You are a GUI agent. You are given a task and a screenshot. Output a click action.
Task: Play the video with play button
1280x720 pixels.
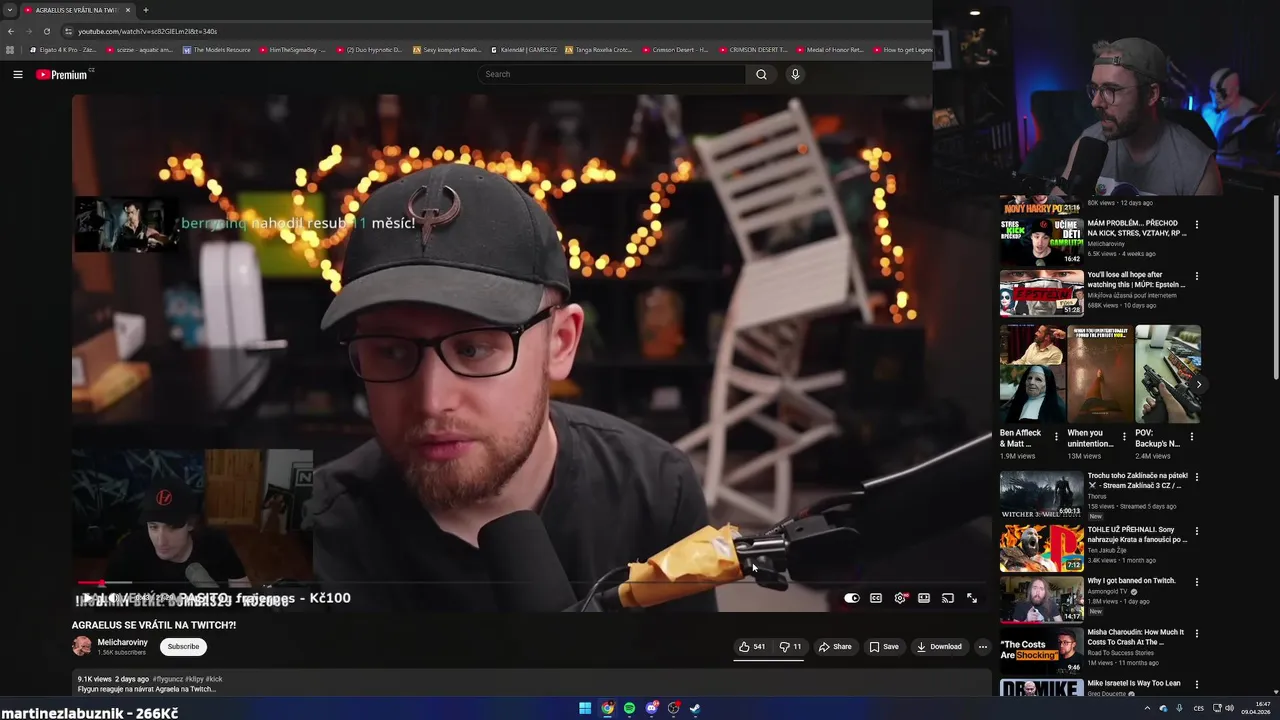click(87, 598)
